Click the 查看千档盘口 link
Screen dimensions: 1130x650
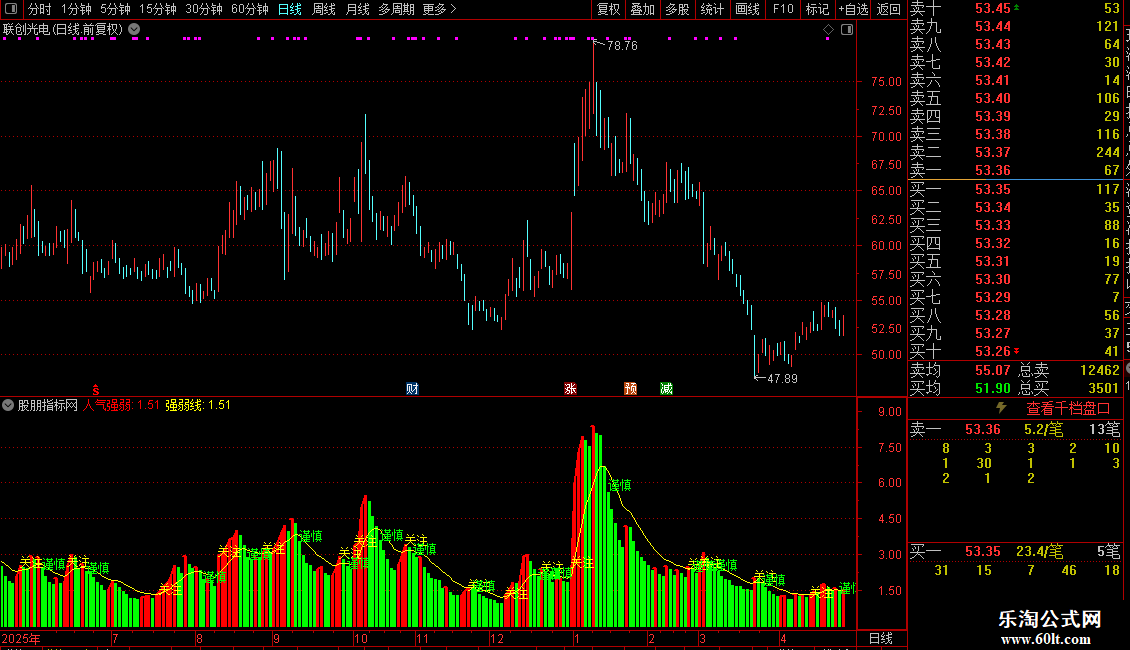[x=1068, y=409]
